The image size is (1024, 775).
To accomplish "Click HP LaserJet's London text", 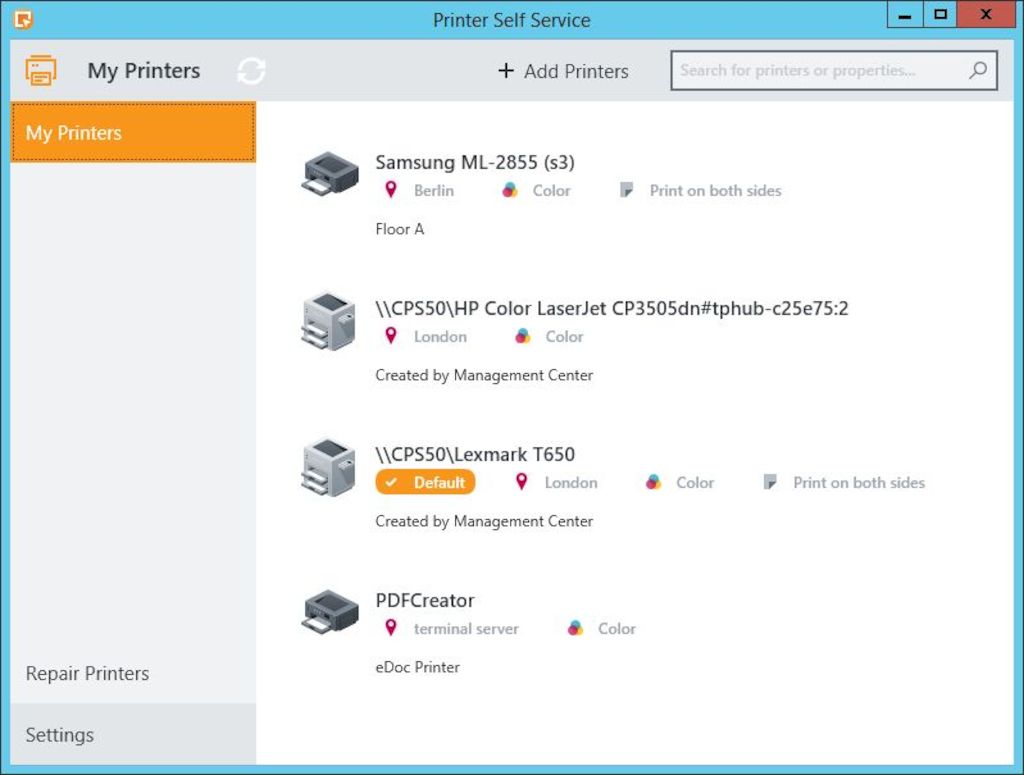I will 440,337.
